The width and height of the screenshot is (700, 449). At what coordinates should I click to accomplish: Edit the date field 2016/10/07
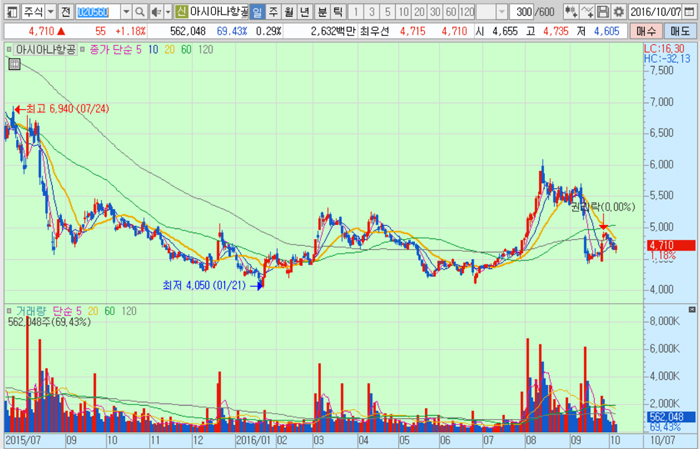coord(655,12)
